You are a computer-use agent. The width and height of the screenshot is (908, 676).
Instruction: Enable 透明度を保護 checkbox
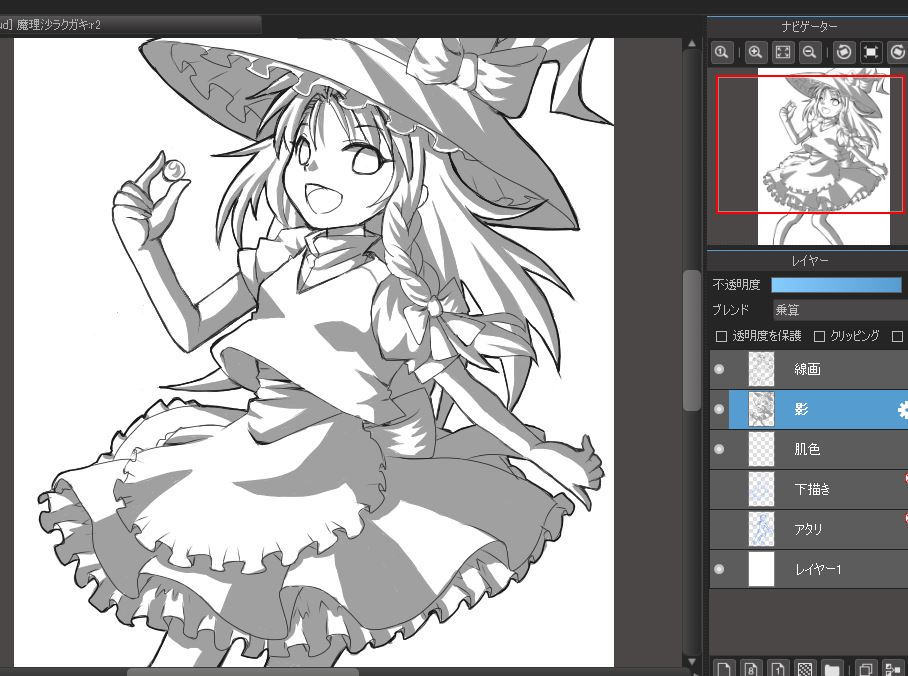tap(722, 336)
